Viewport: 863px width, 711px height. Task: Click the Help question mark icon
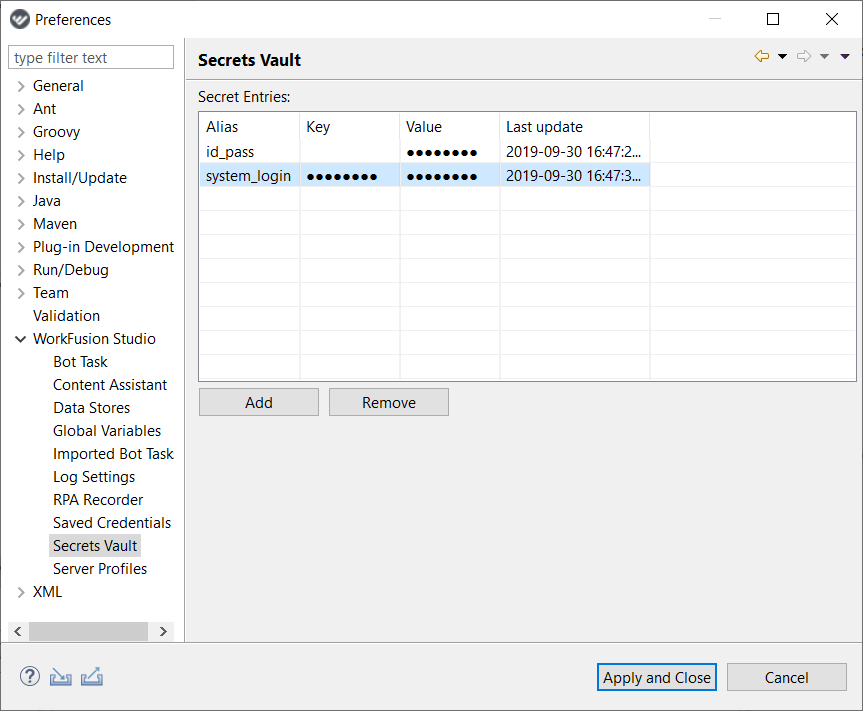click(x=30, y=676)
